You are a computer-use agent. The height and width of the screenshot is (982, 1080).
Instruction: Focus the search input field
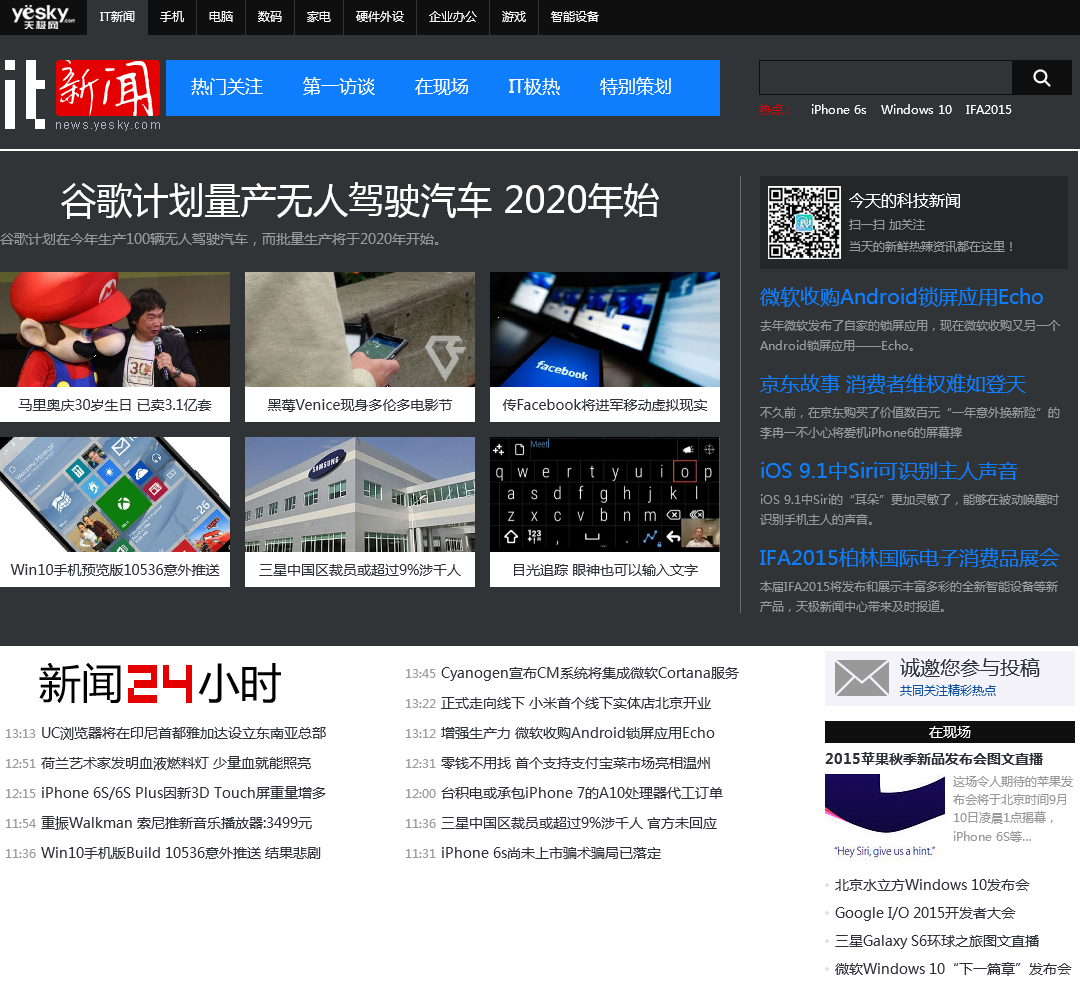pyautogui.click(x=886, y=78)
